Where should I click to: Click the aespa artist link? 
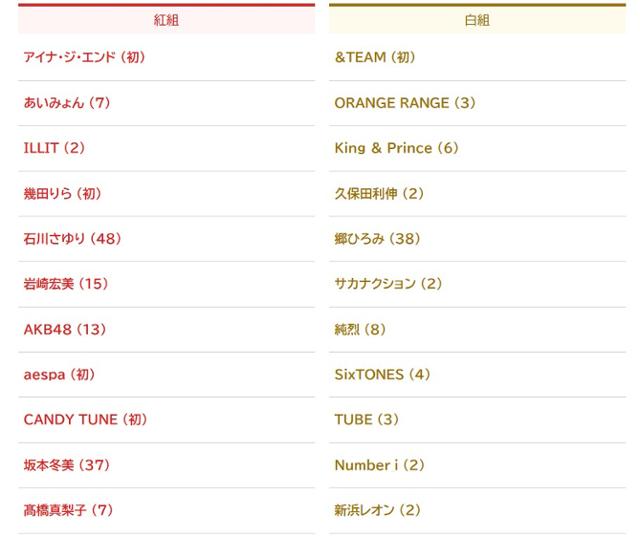[59, 374]
